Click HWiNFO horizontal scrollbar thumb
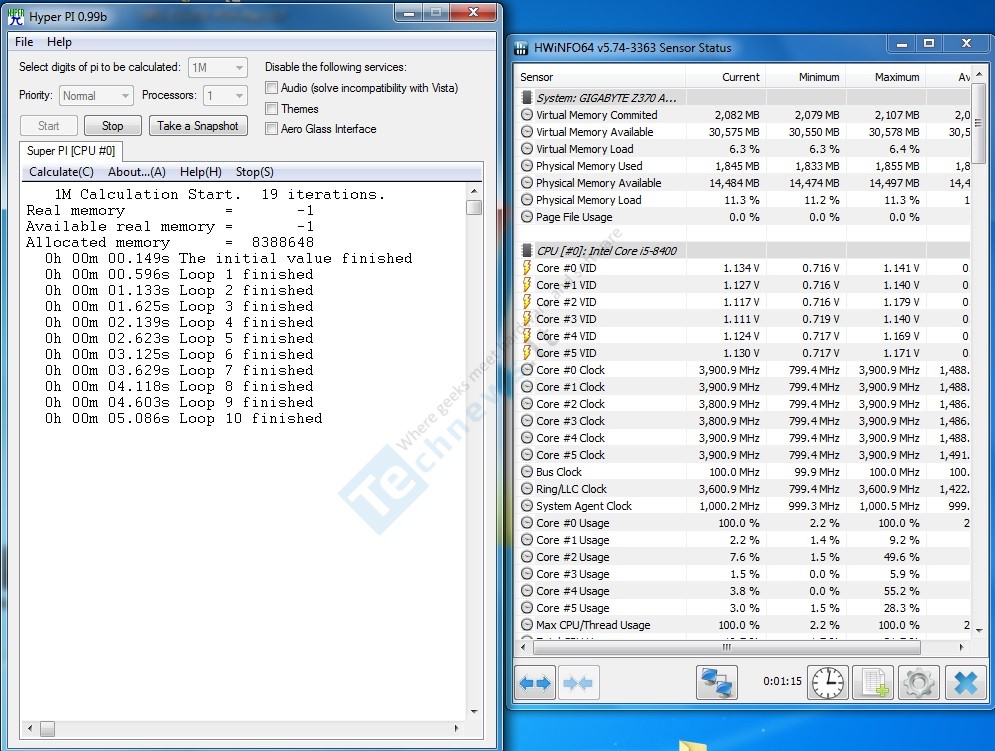 (727, 648)
